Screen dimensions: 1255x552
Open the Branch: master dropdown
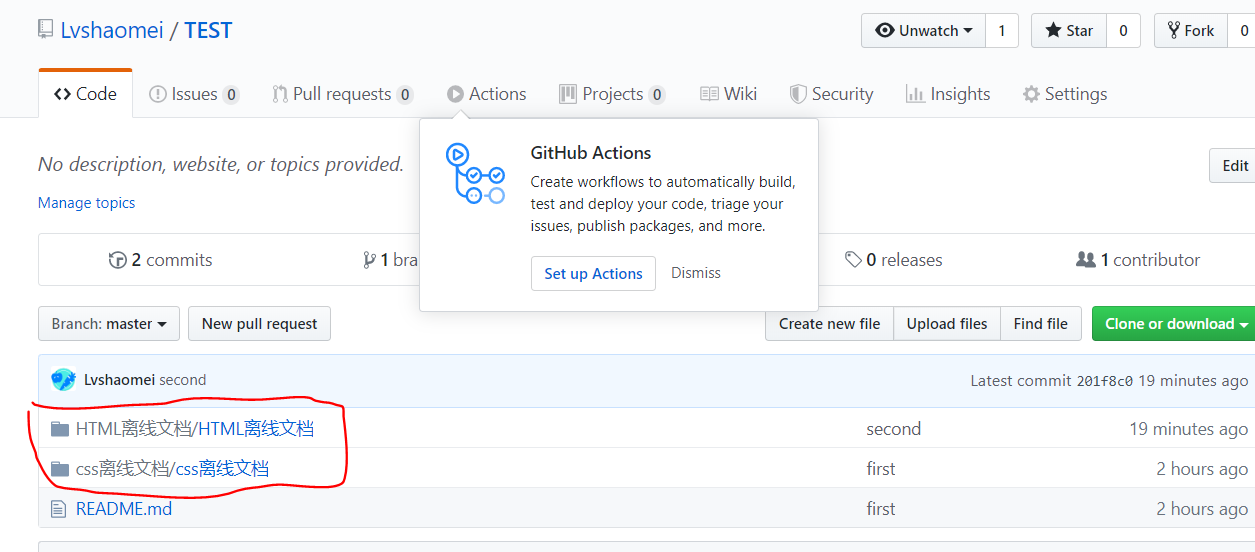click(x=109, y=323)
